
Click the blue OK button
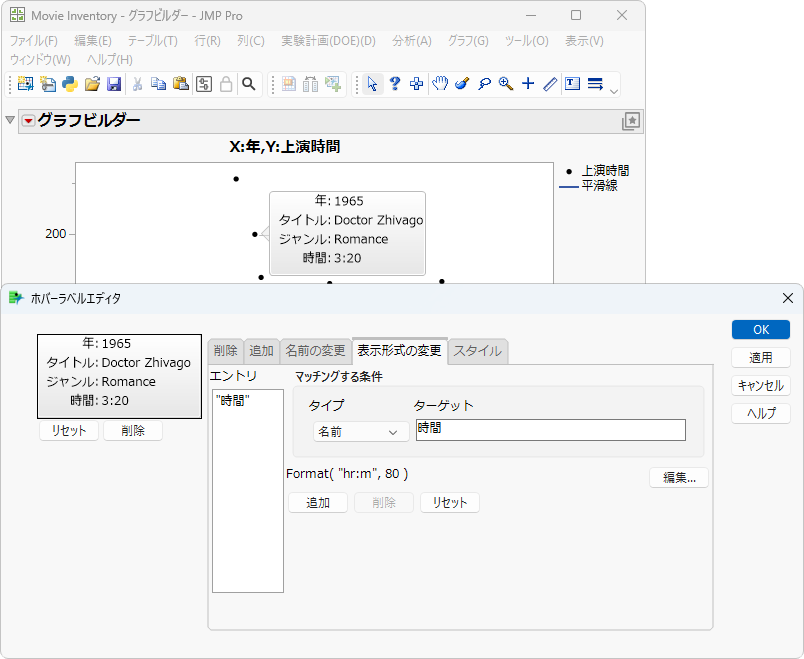click(761, 330)
